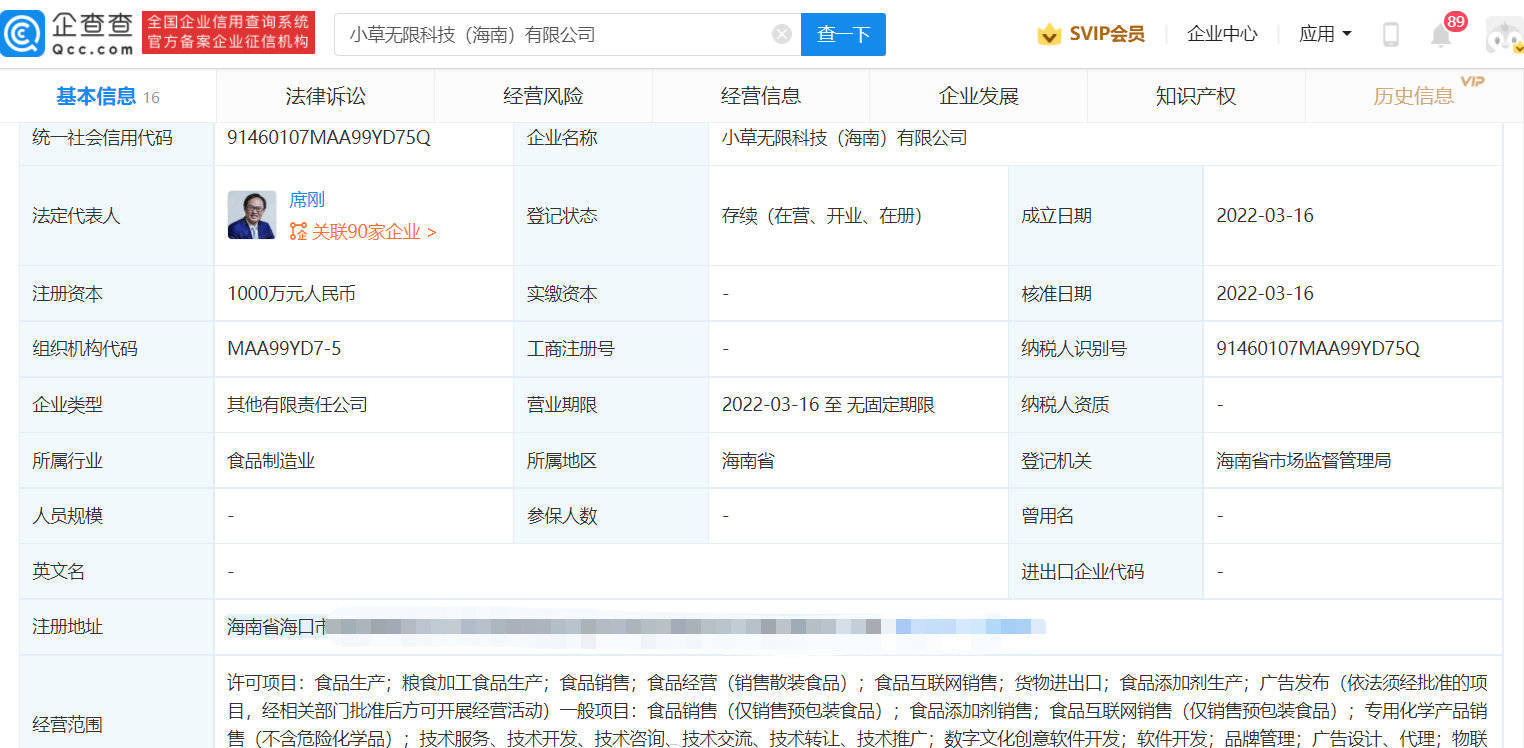This screenshot has height=748, width=1524.
Task: Click the 注册地址 value starting 海南省海口市
Action: tap(635, 627)
